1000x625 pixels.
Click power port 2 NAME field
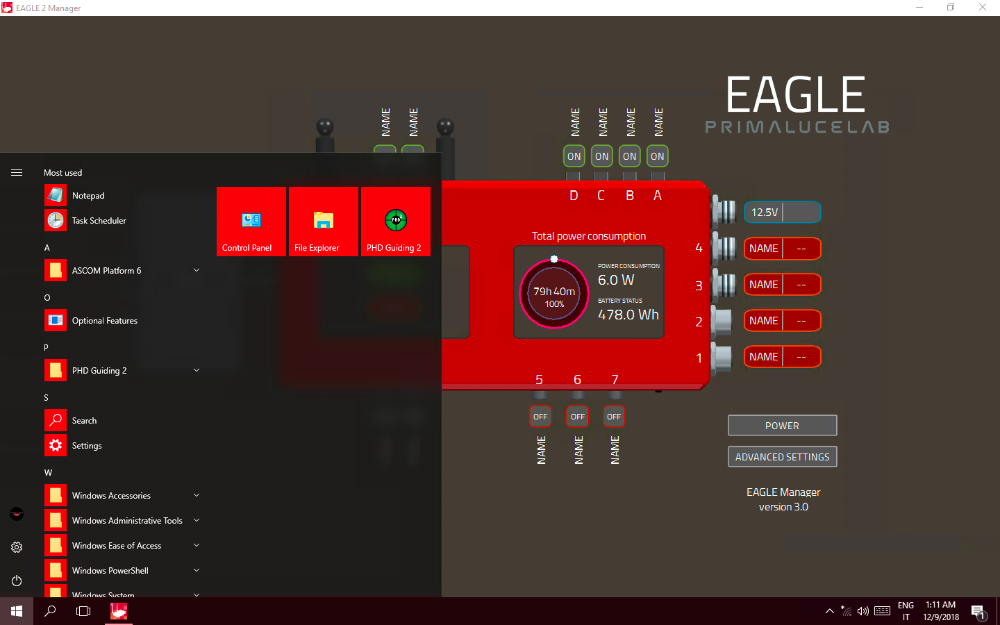point(783,321)
